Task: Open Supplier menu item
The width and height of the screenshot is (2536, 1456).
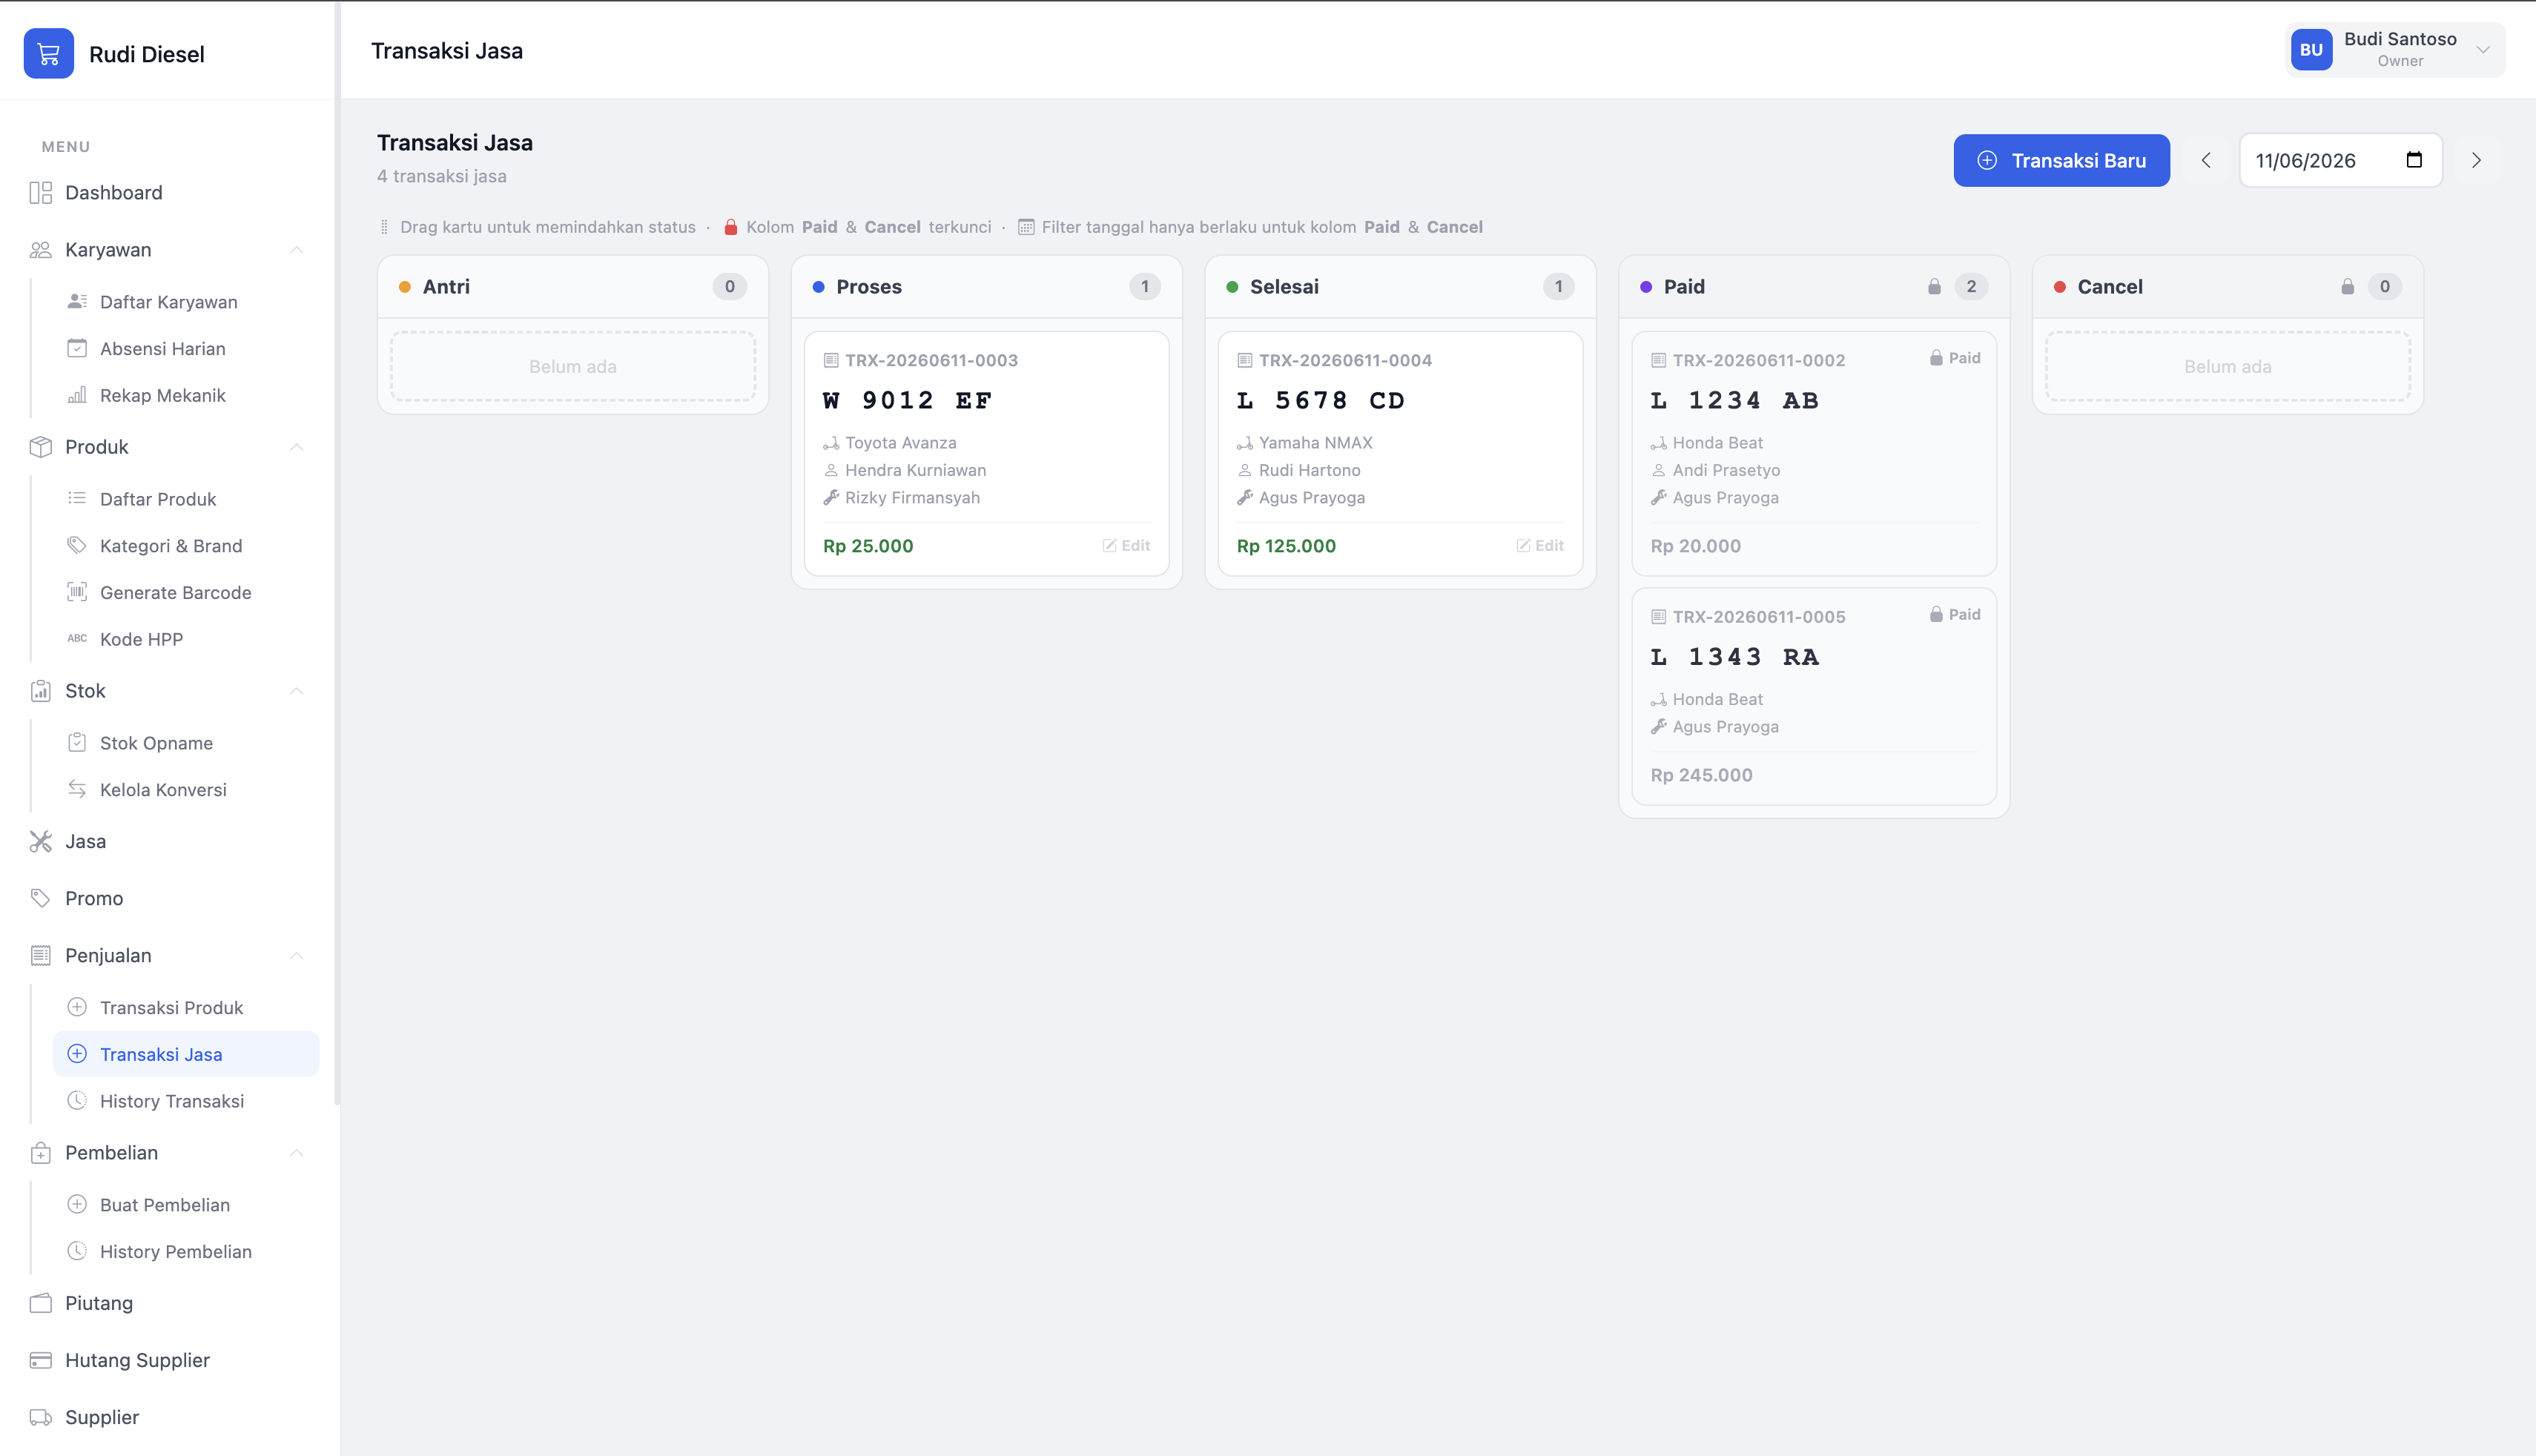Action: tap(168, 1417)
